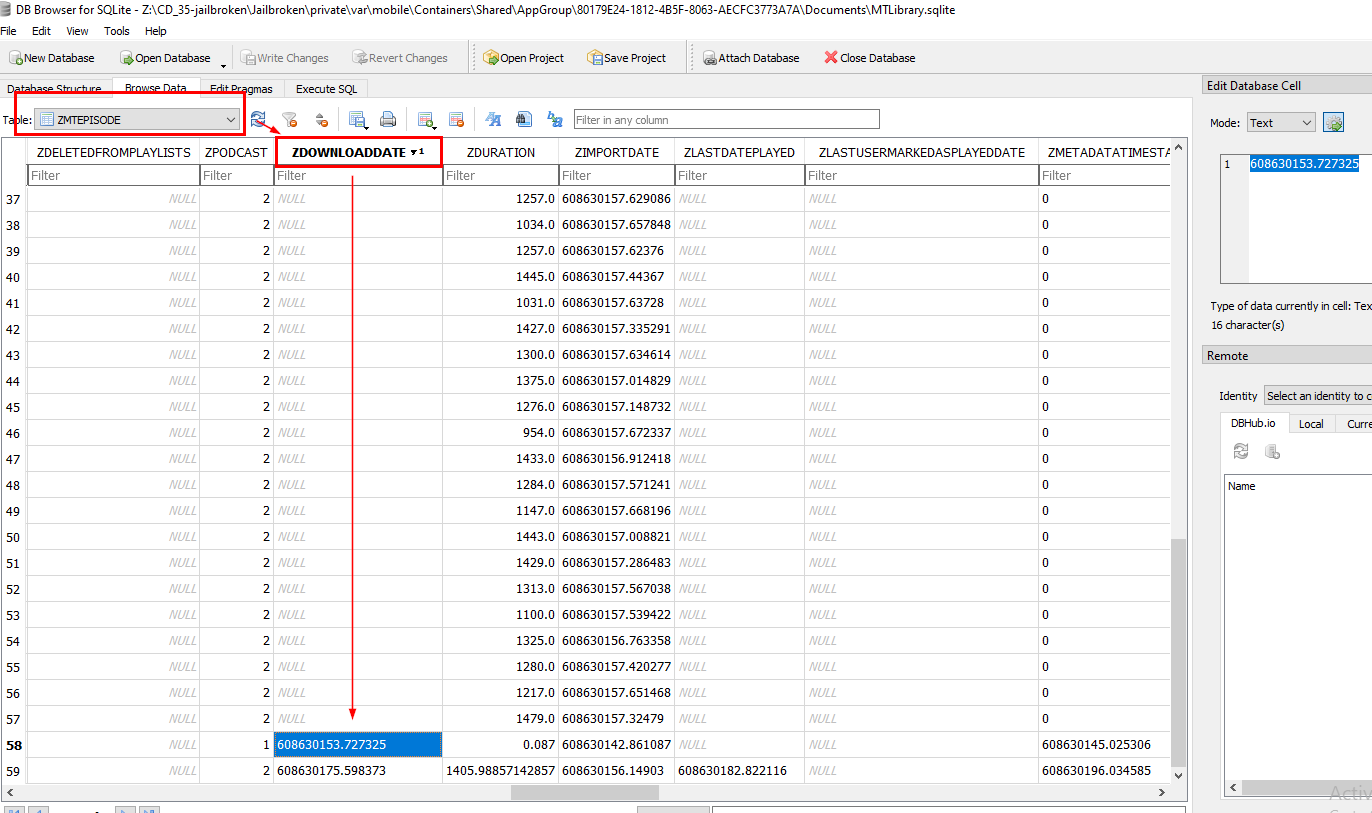Open the Tools menu
The image size is (1372, 813).
point(117,31)
